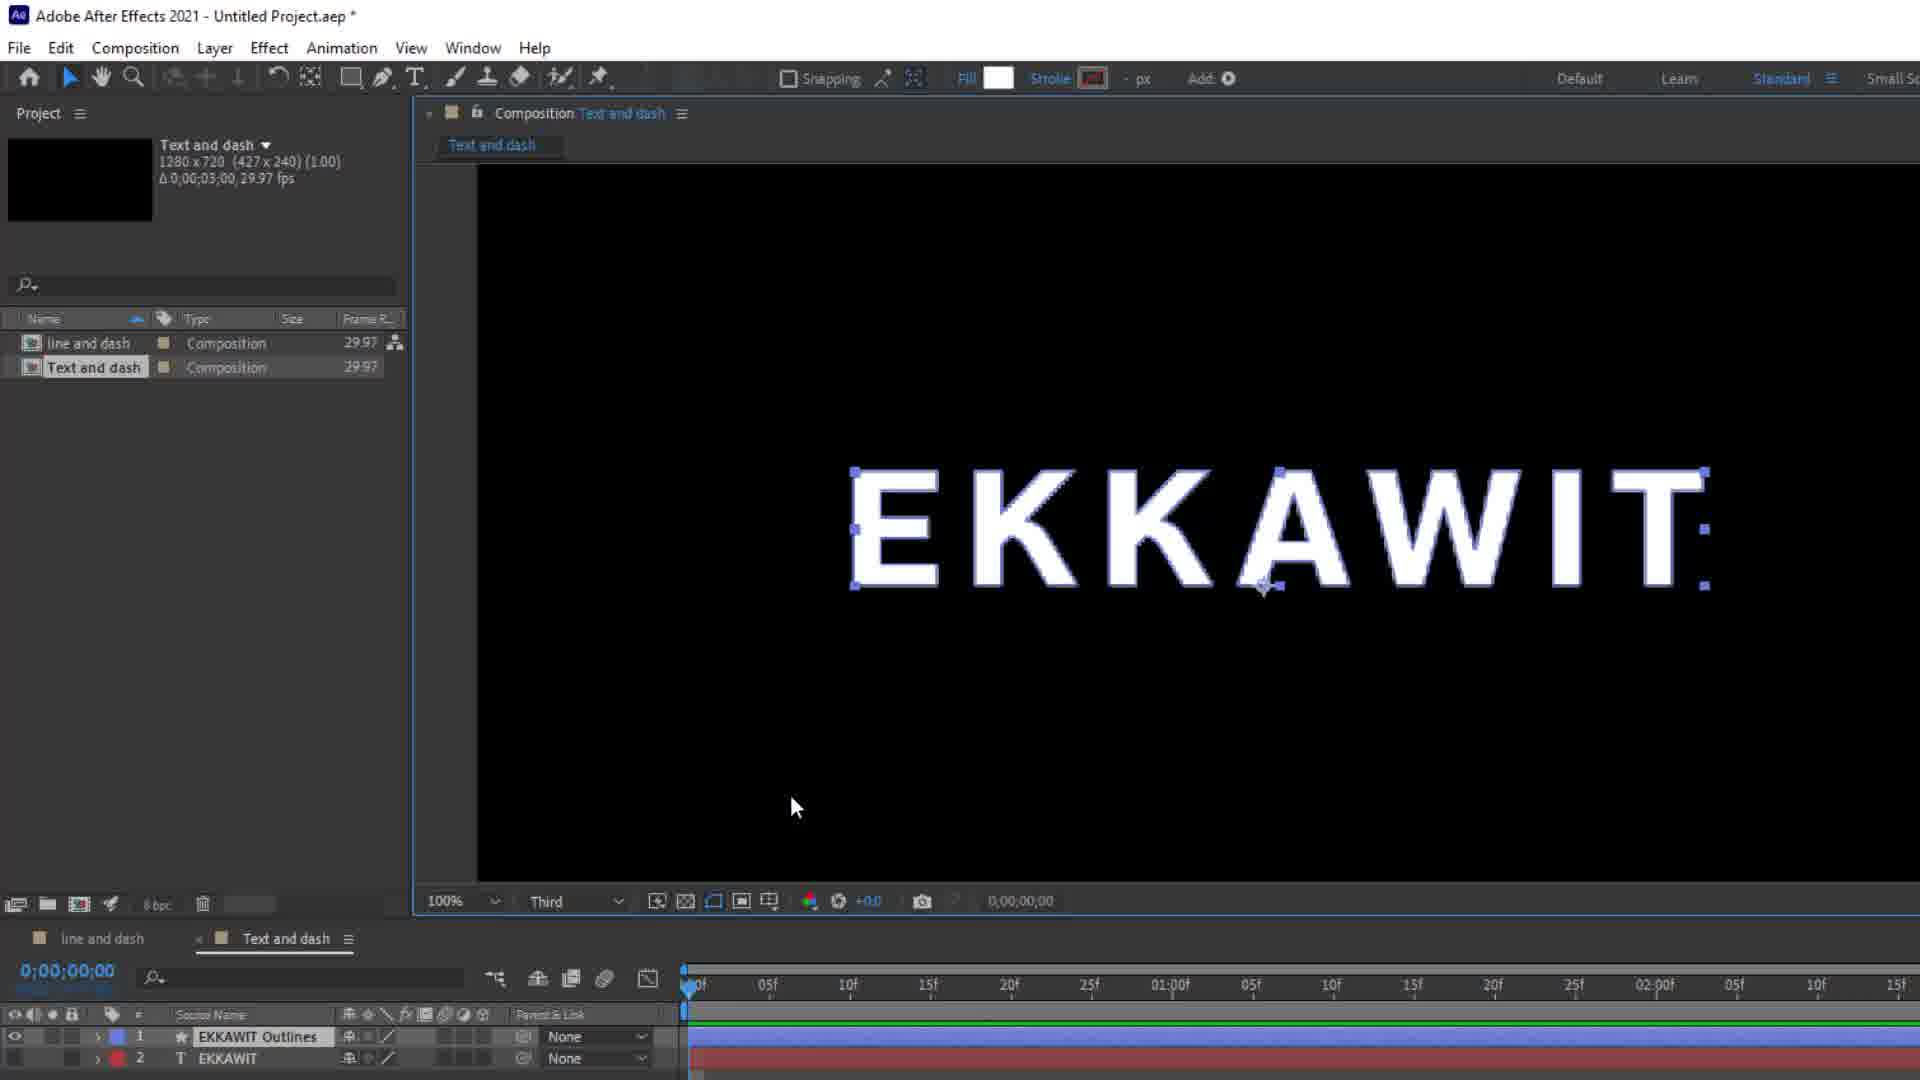Select the Pen tool
Screen dimensions: 1920x1080
coord(383,78)
